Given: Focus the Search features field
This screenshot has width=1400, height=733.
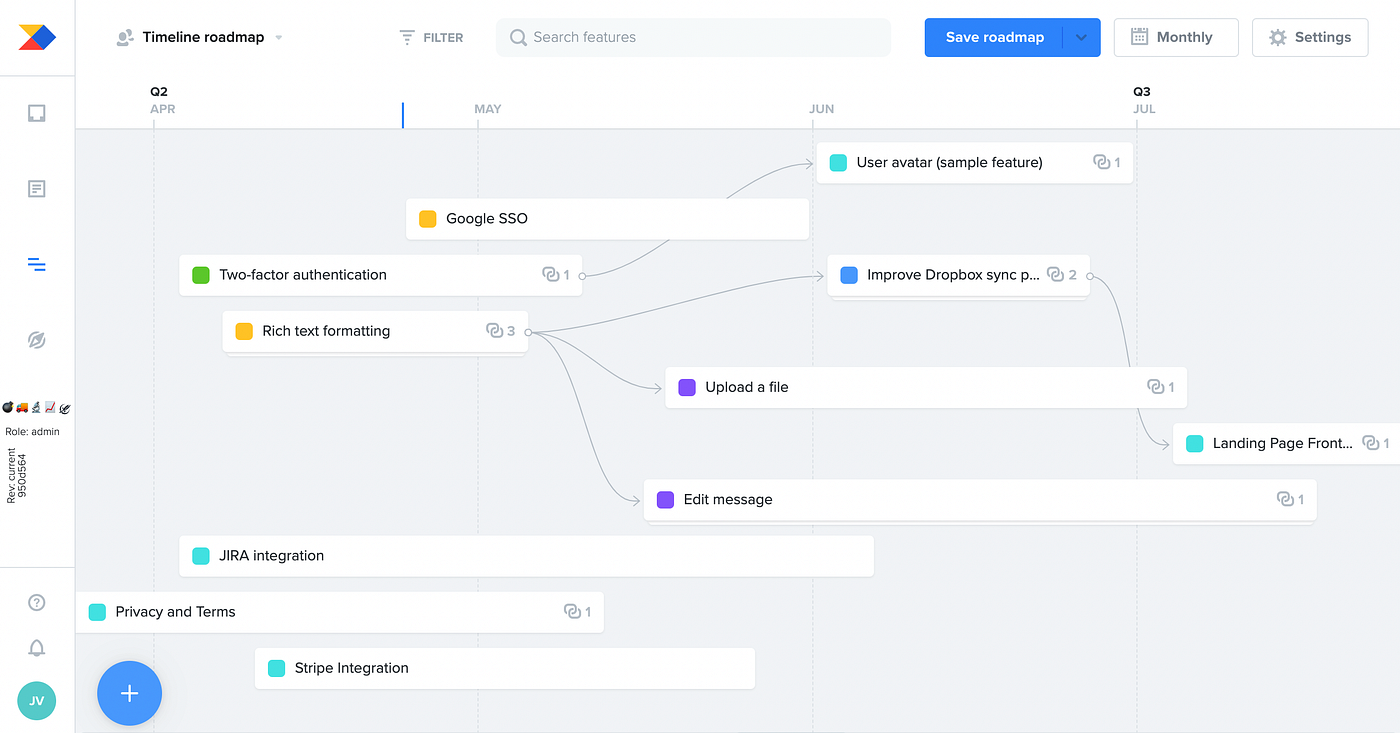Looking at the screenshot, I should (693, 37).
